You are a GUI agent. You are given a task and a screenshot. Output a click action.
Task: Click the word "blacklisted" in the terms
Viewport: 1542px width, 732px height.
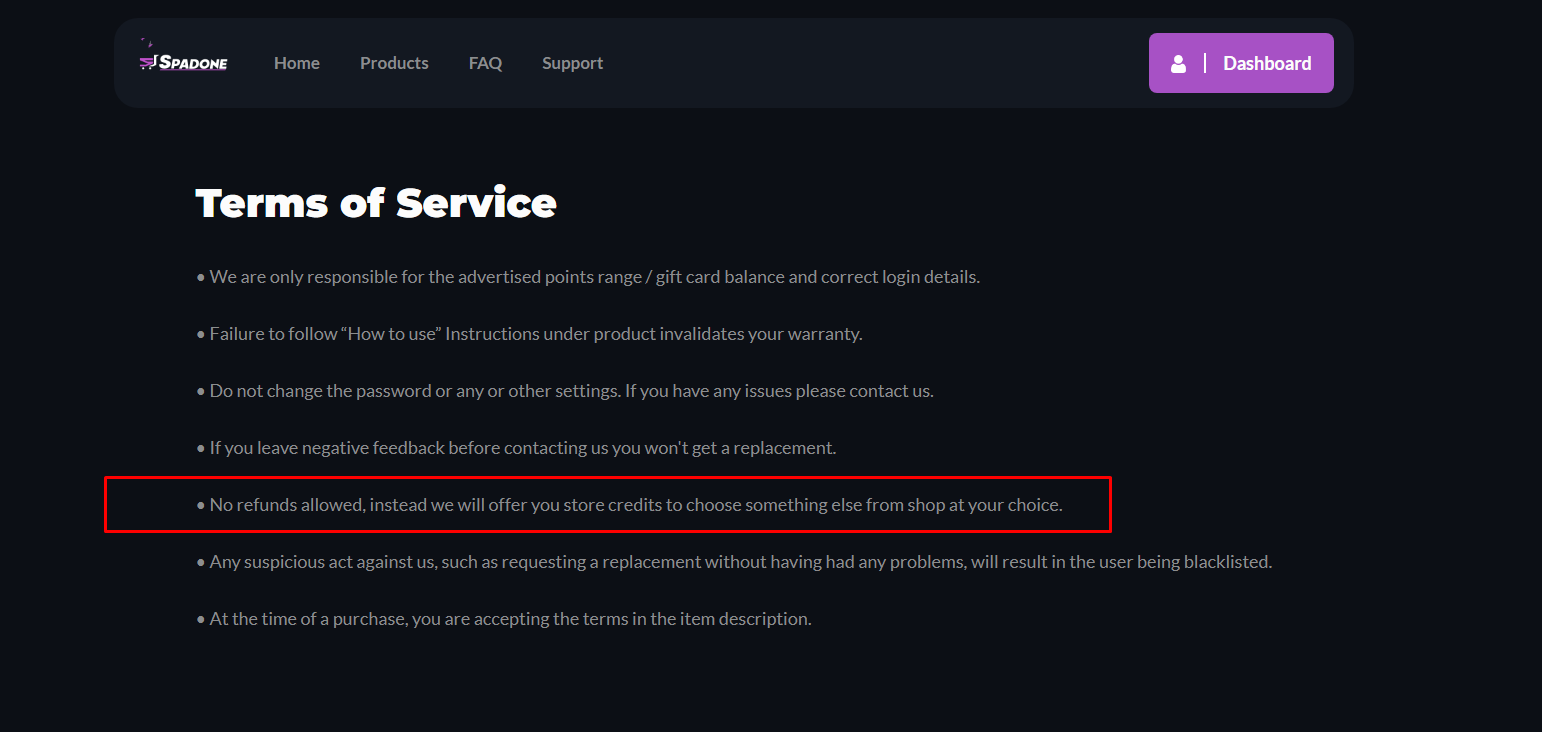[1228, 562]
